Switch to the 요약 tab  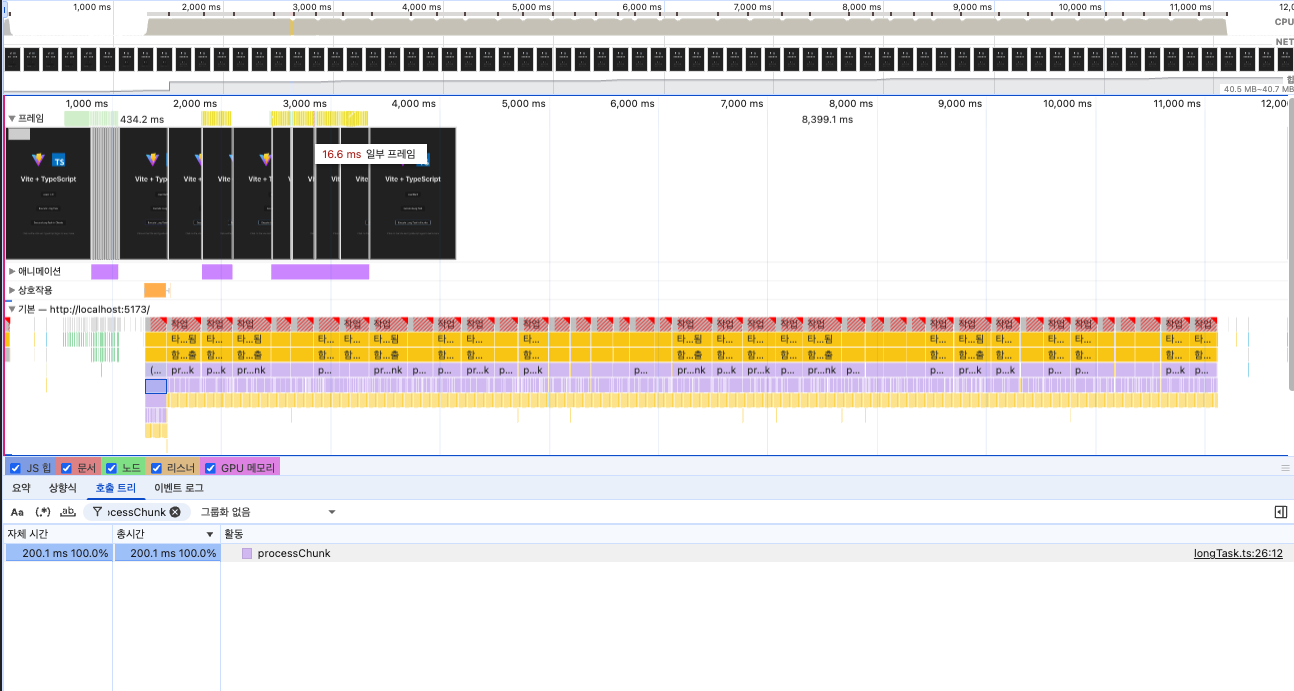(x=21, y=488)
